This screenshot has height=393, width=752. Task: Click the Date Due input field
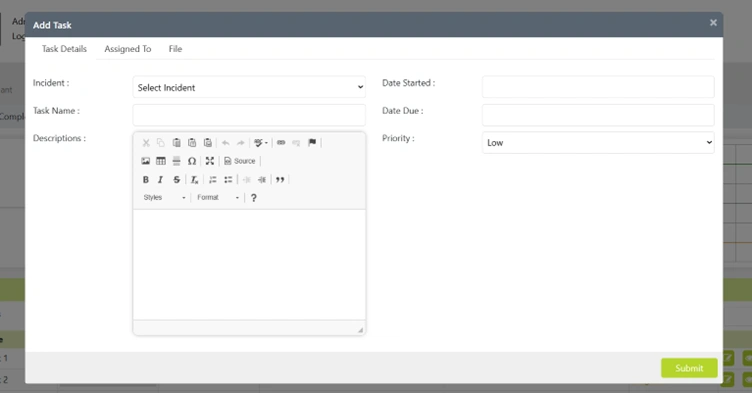pos(598,115)
